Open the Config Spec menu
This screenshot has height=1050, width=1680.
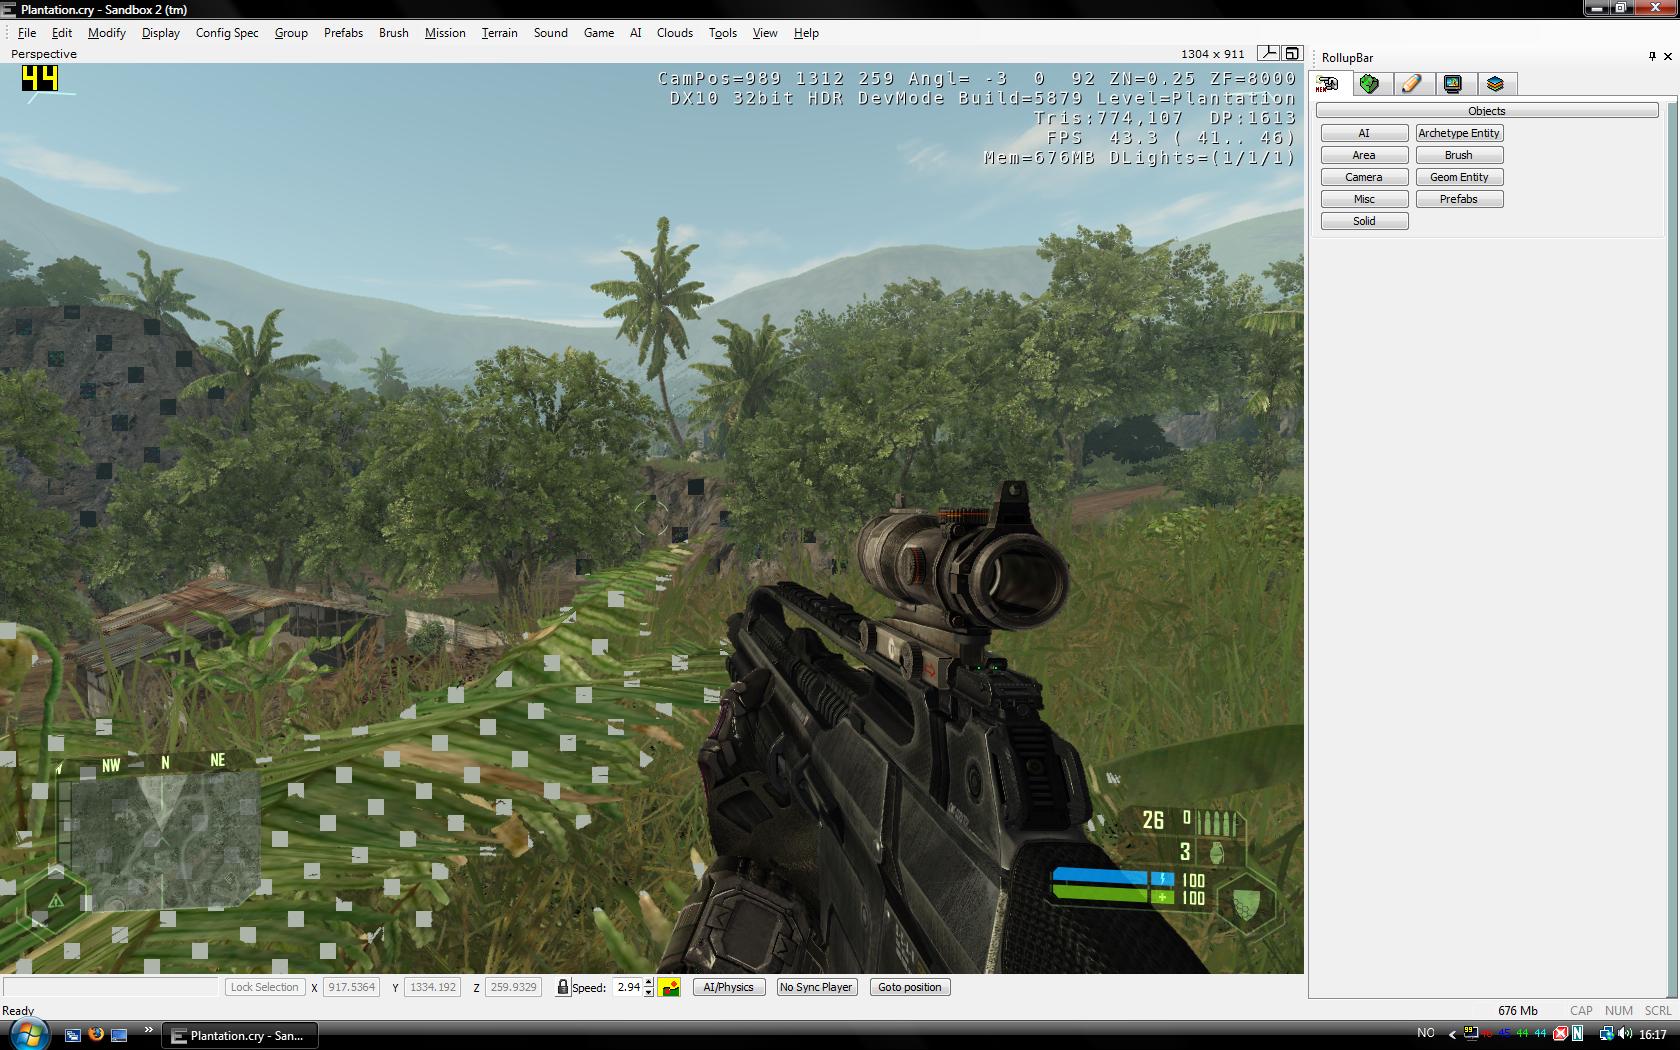click(227, 33)
